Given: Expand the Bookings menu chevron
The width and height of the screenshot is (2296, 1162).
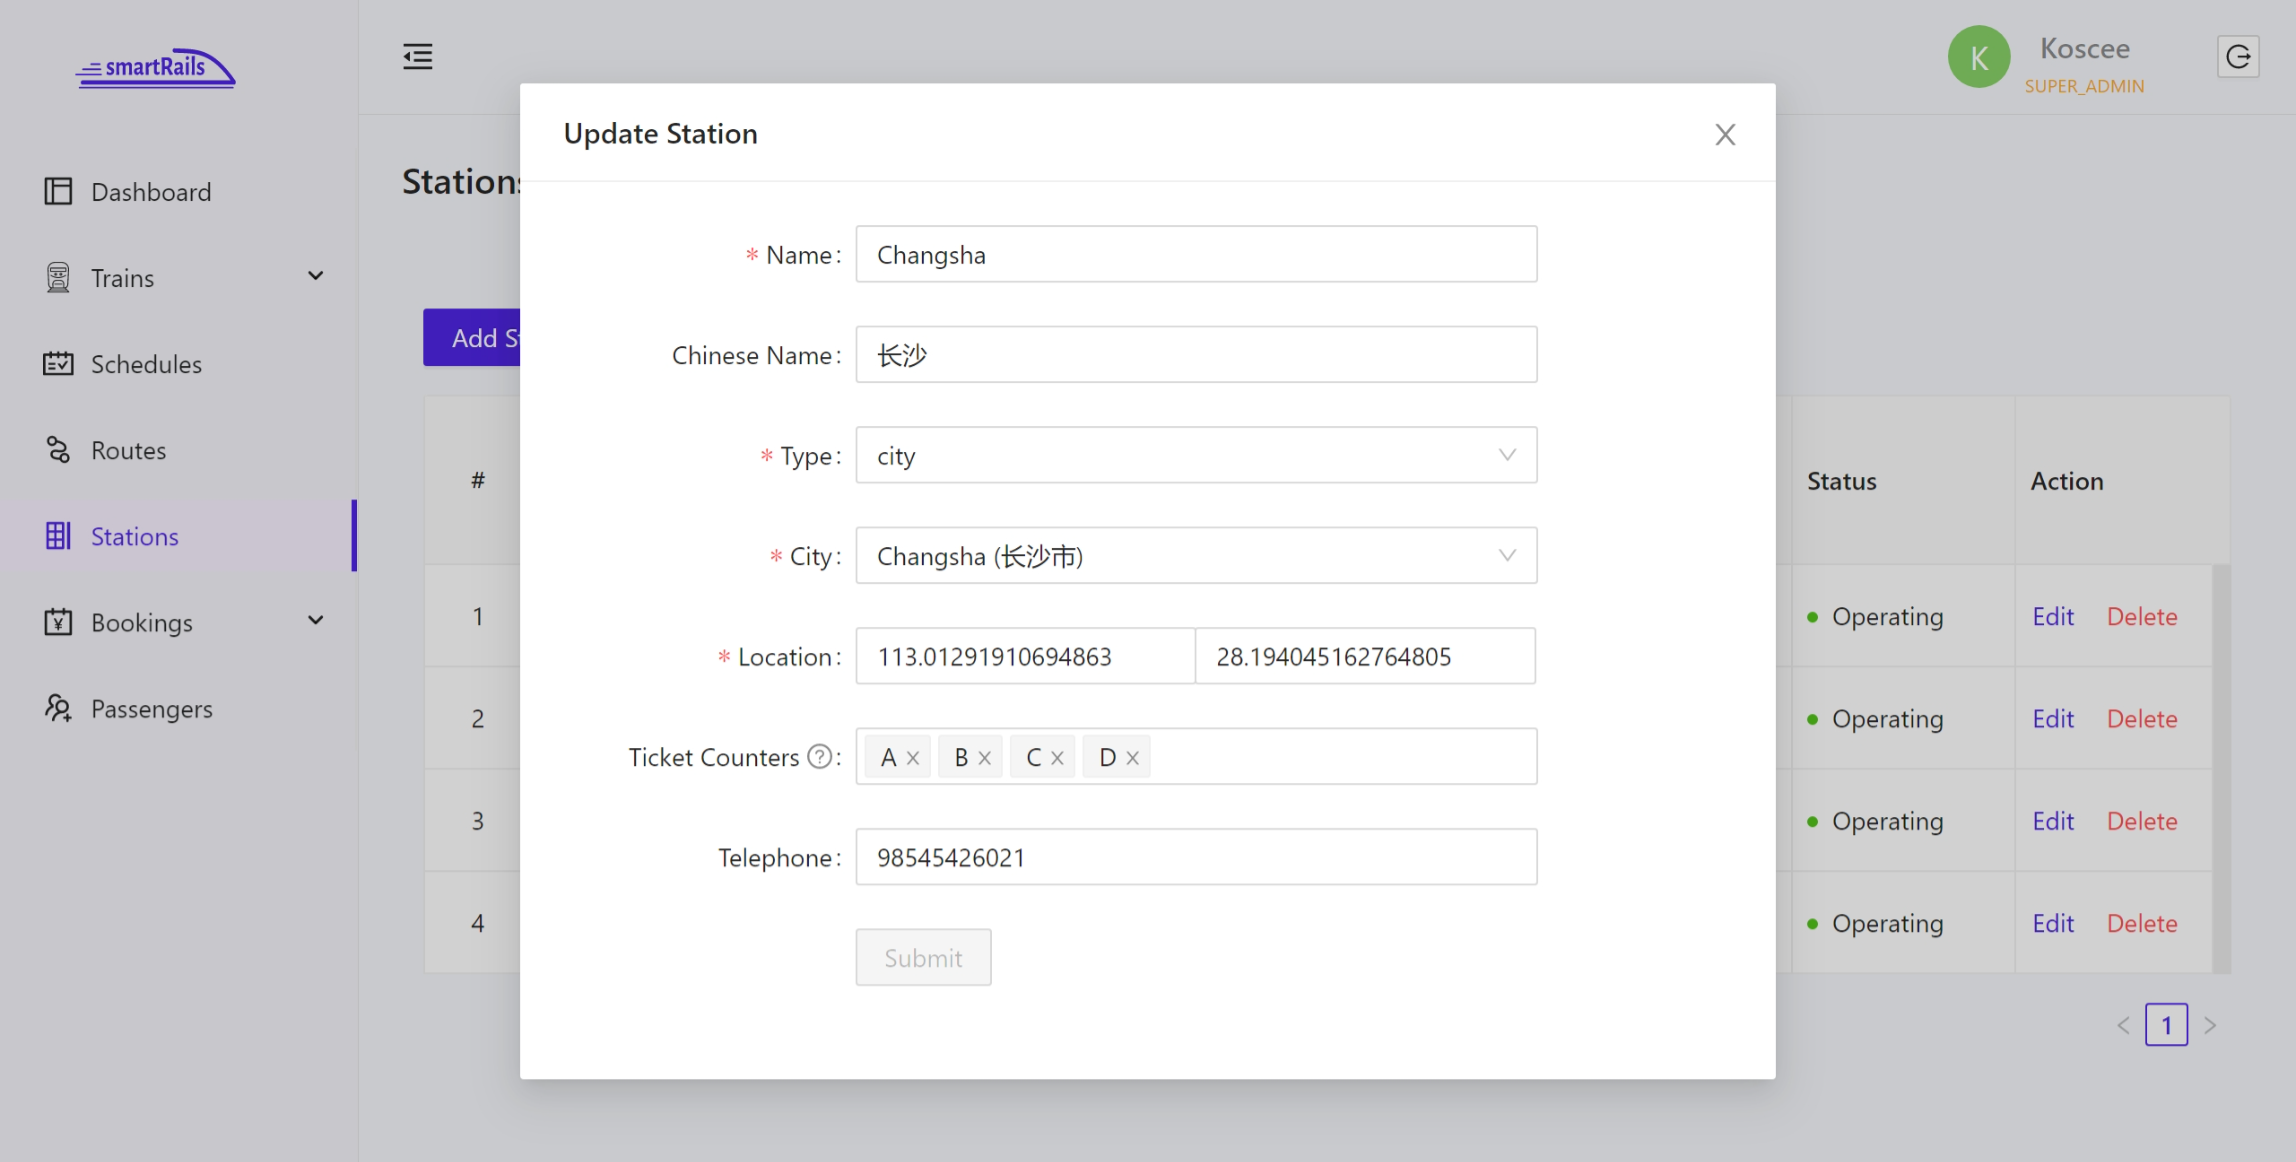Looking at the screenshot, I should coord(316,621).
